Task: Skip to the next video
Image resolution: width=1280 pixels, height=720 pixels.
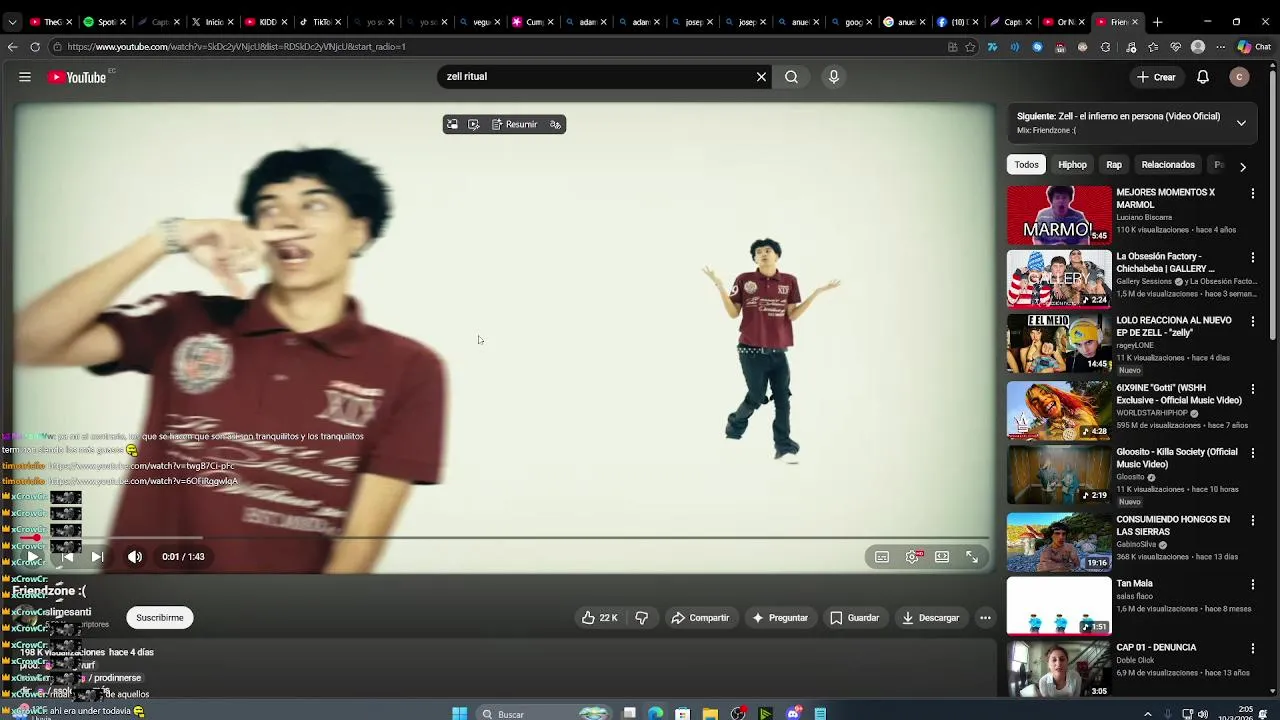Action: click(x=97, y=557)
